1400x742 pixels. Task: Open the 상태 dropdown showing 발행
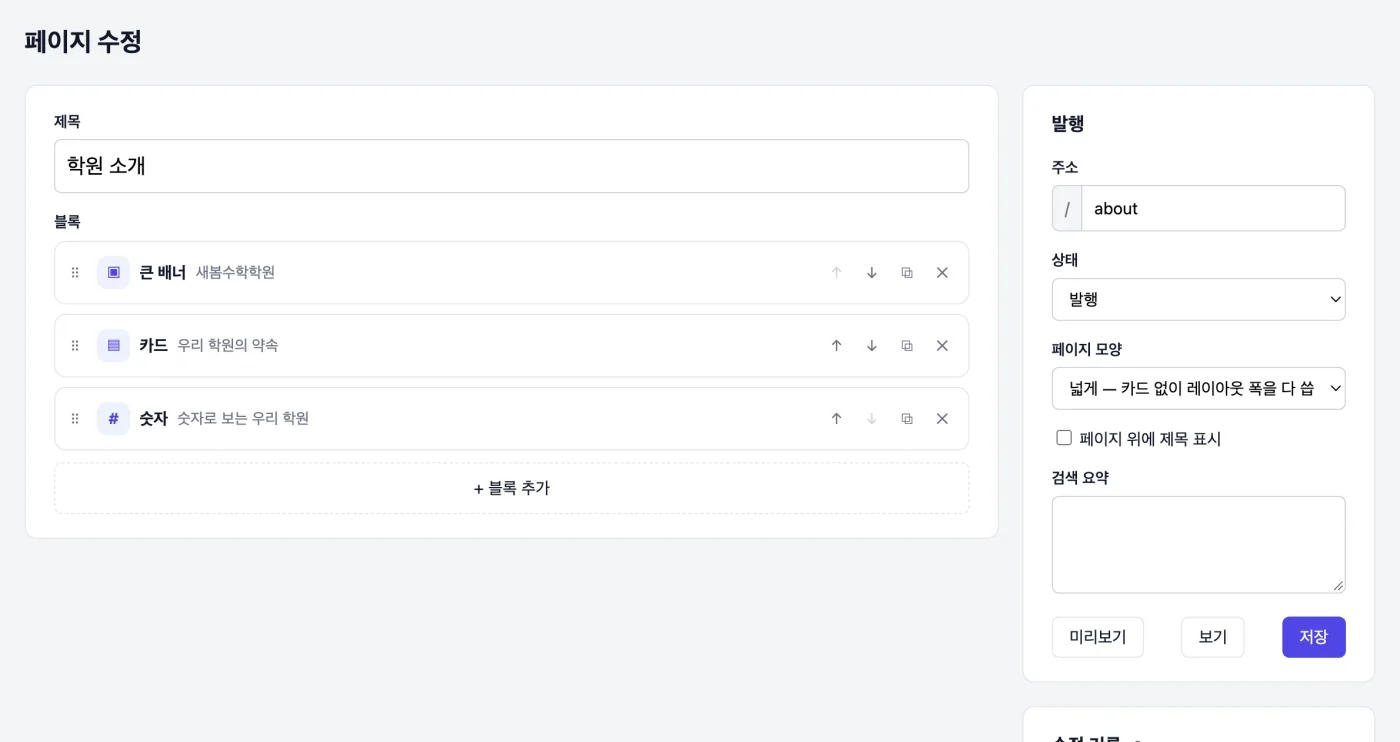coord(1198,299)
